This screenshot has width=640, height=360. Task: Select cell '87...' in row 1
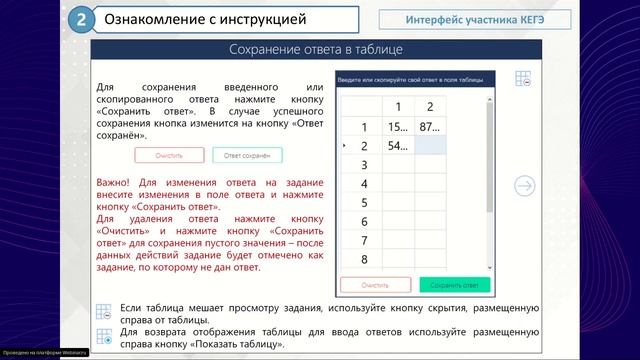(430, 127)
